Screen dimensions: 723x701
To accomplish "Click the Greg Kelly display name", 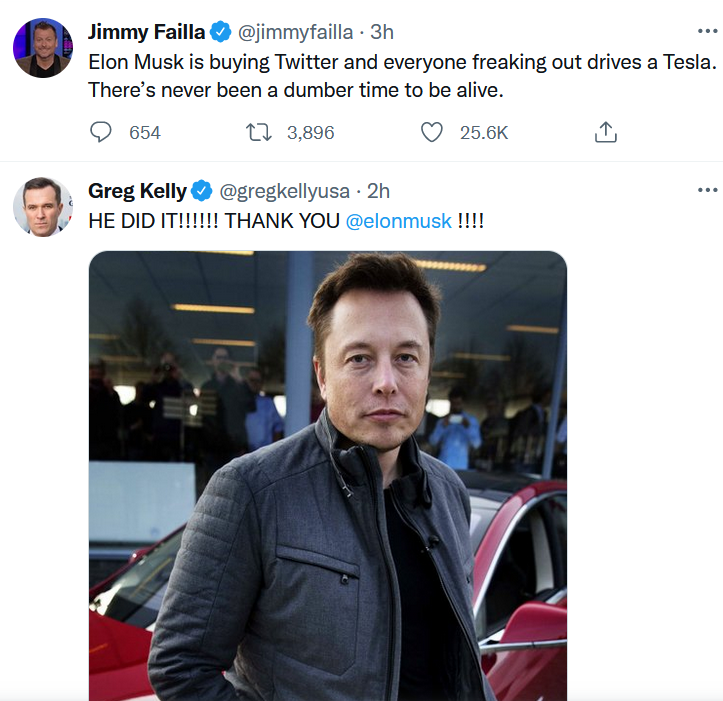I will click(x=137, y=190).
